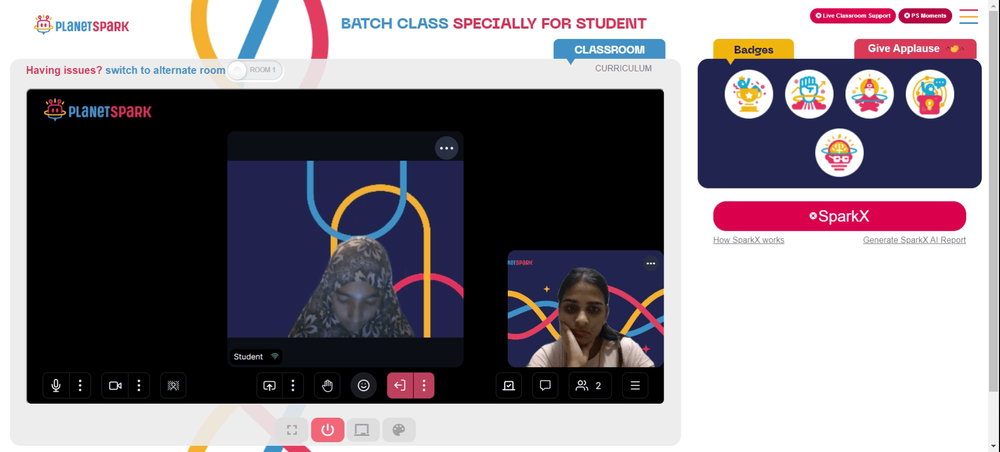Screen dimensions: 1000x452
Task: Click the laptop screen icon below video
Action: pos(362,430)
